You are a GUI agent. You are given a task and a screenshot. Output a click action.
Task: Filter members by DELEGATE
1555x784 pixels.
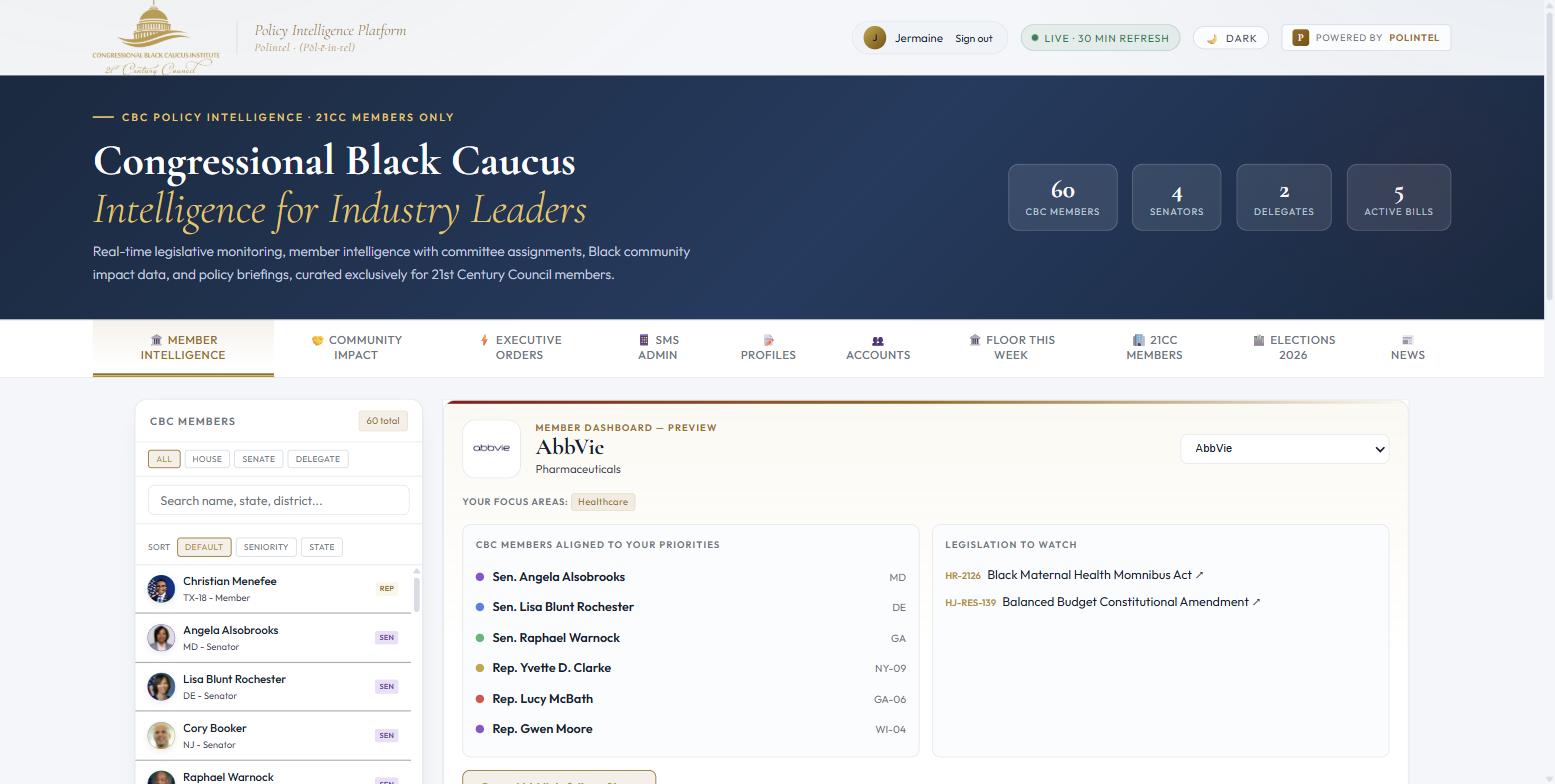tap(318, 459)
